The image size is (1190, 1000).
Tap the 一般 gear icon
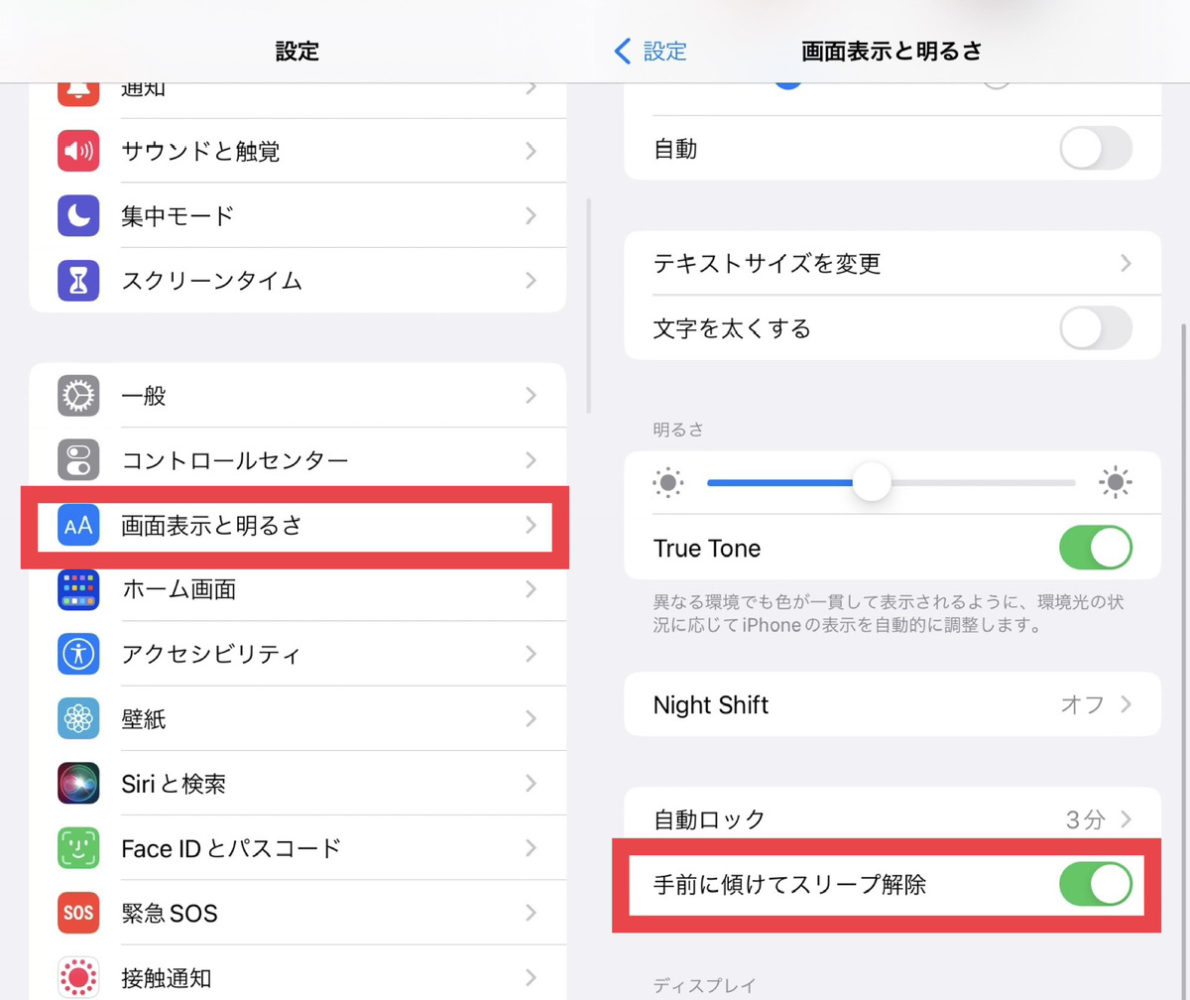78,396
